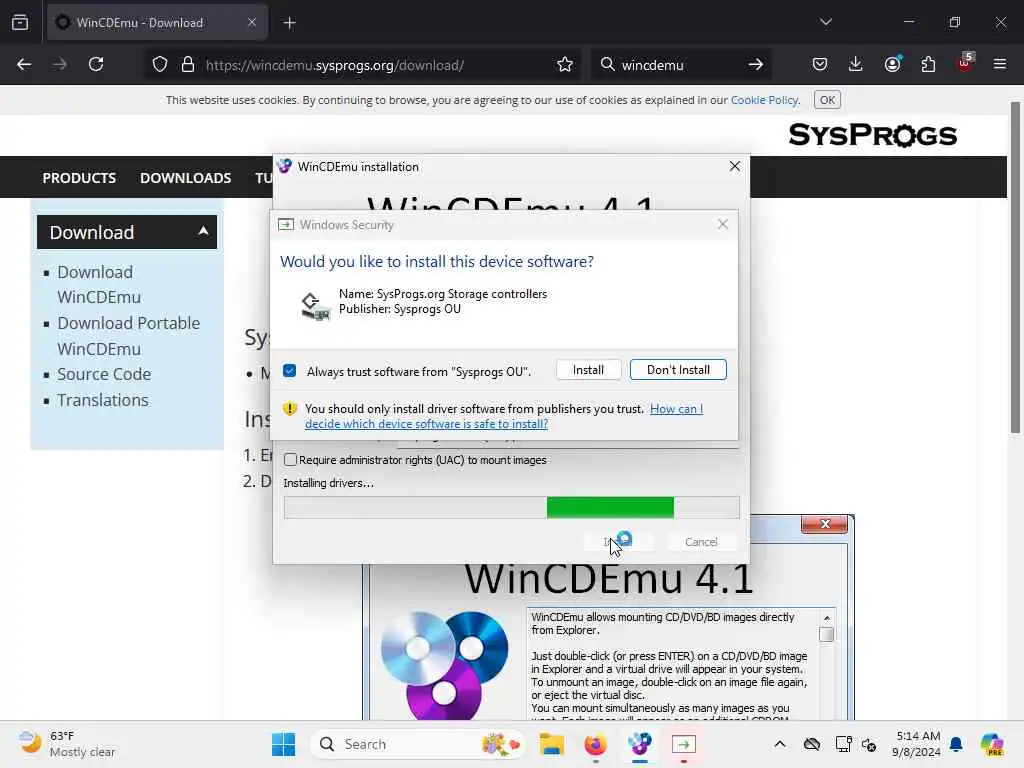Click the Firefox back arrow

(24, 65)
